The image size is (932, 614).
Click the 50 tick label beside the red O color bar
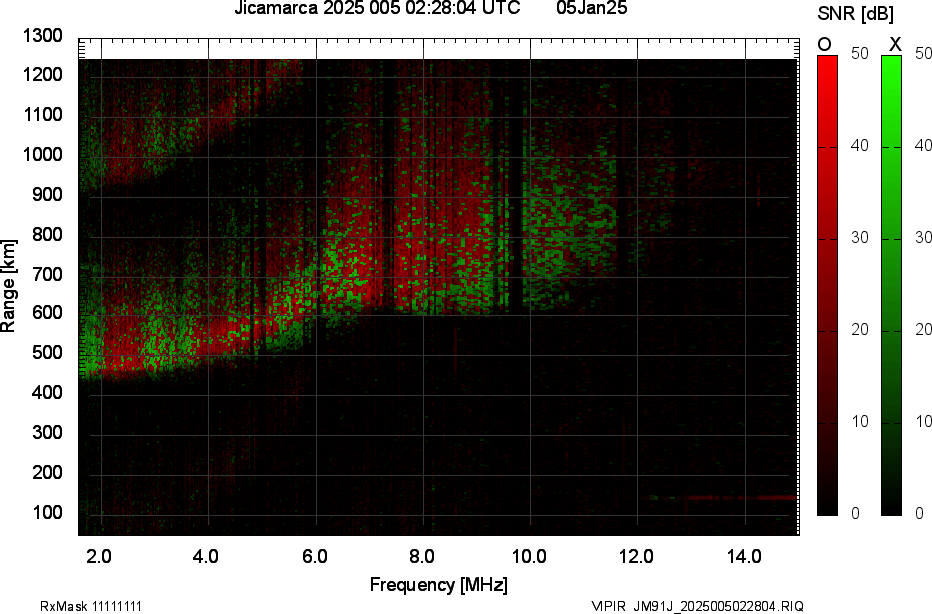click(x=859, y=53)
